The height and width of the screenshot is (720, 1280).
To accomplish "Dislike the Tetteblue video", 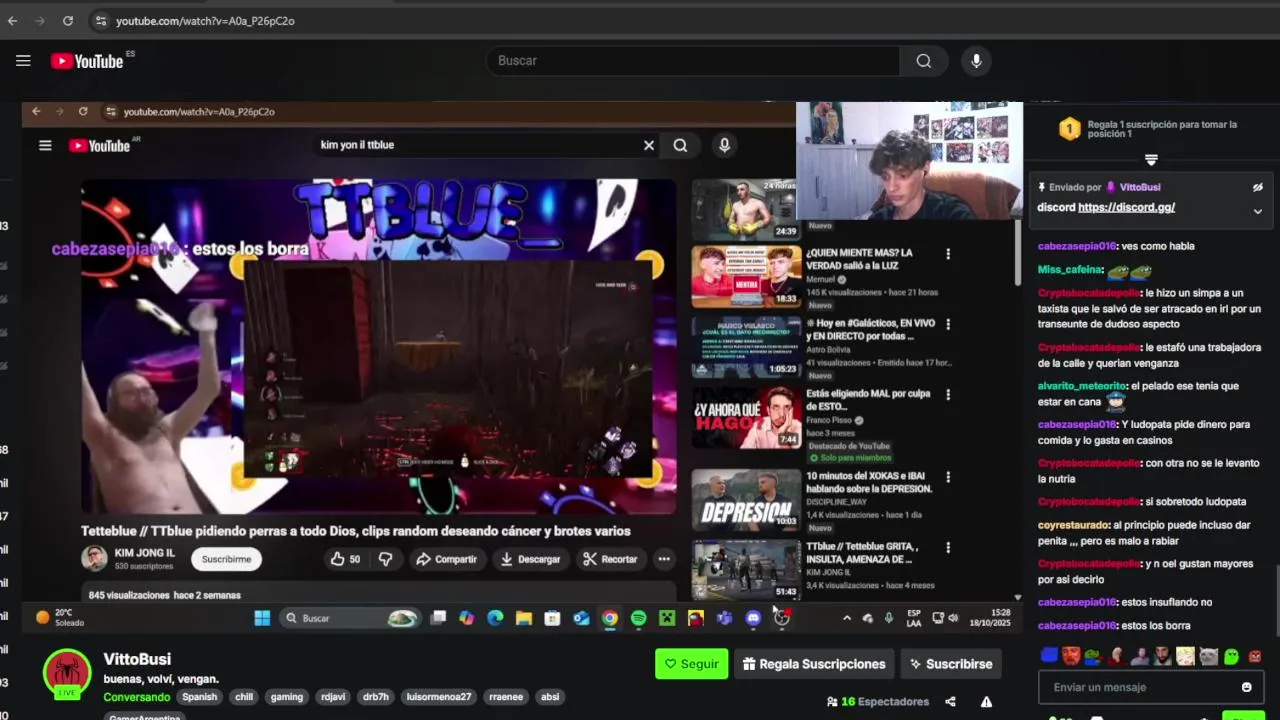I will click(385, 559).
